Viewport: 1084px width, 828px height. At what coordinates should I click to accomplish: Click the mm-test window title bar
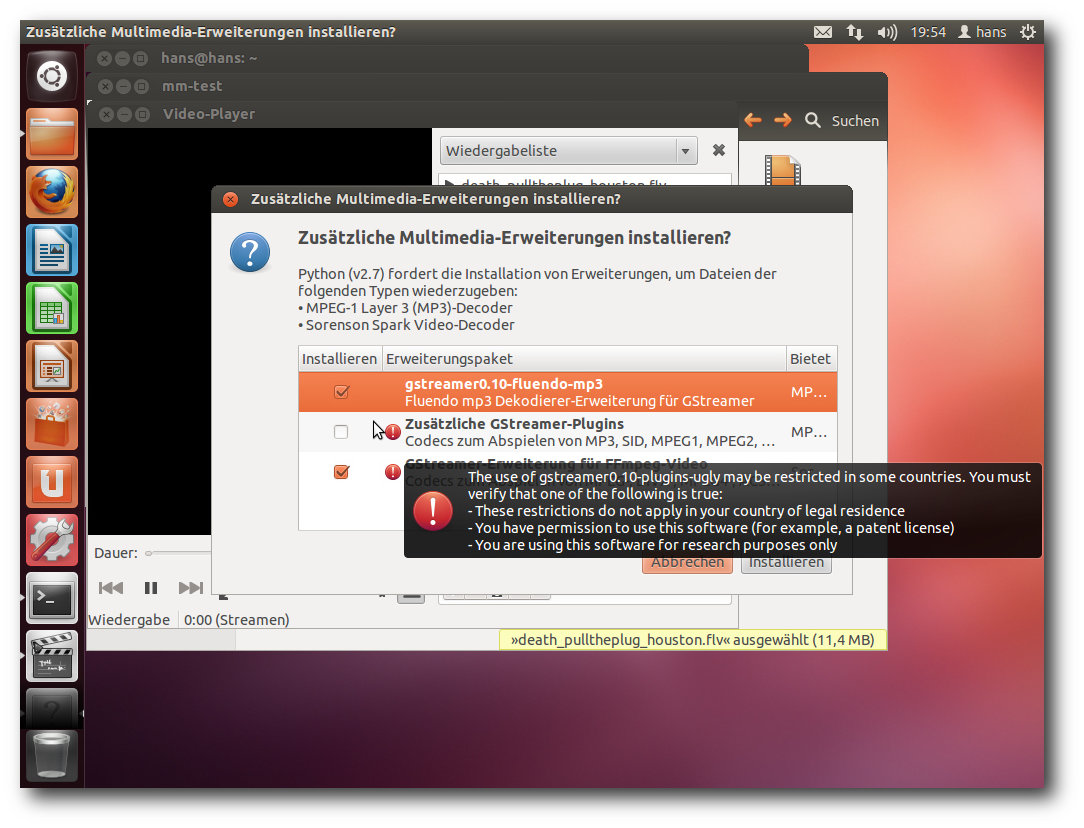coord(487,86)
